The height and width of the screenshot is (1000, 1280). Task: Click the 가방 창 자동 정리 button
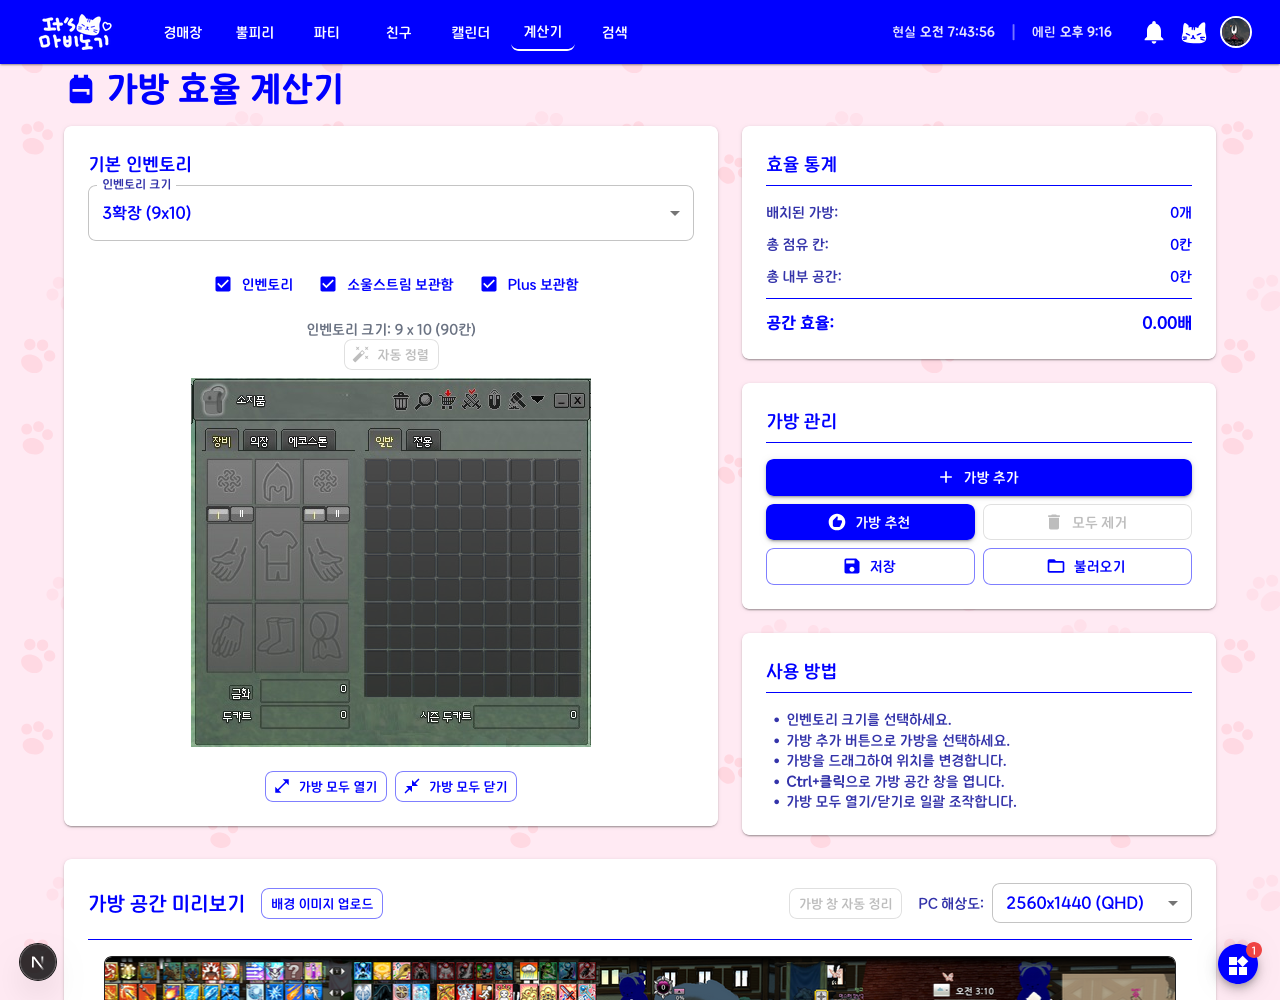click(845, 903)
